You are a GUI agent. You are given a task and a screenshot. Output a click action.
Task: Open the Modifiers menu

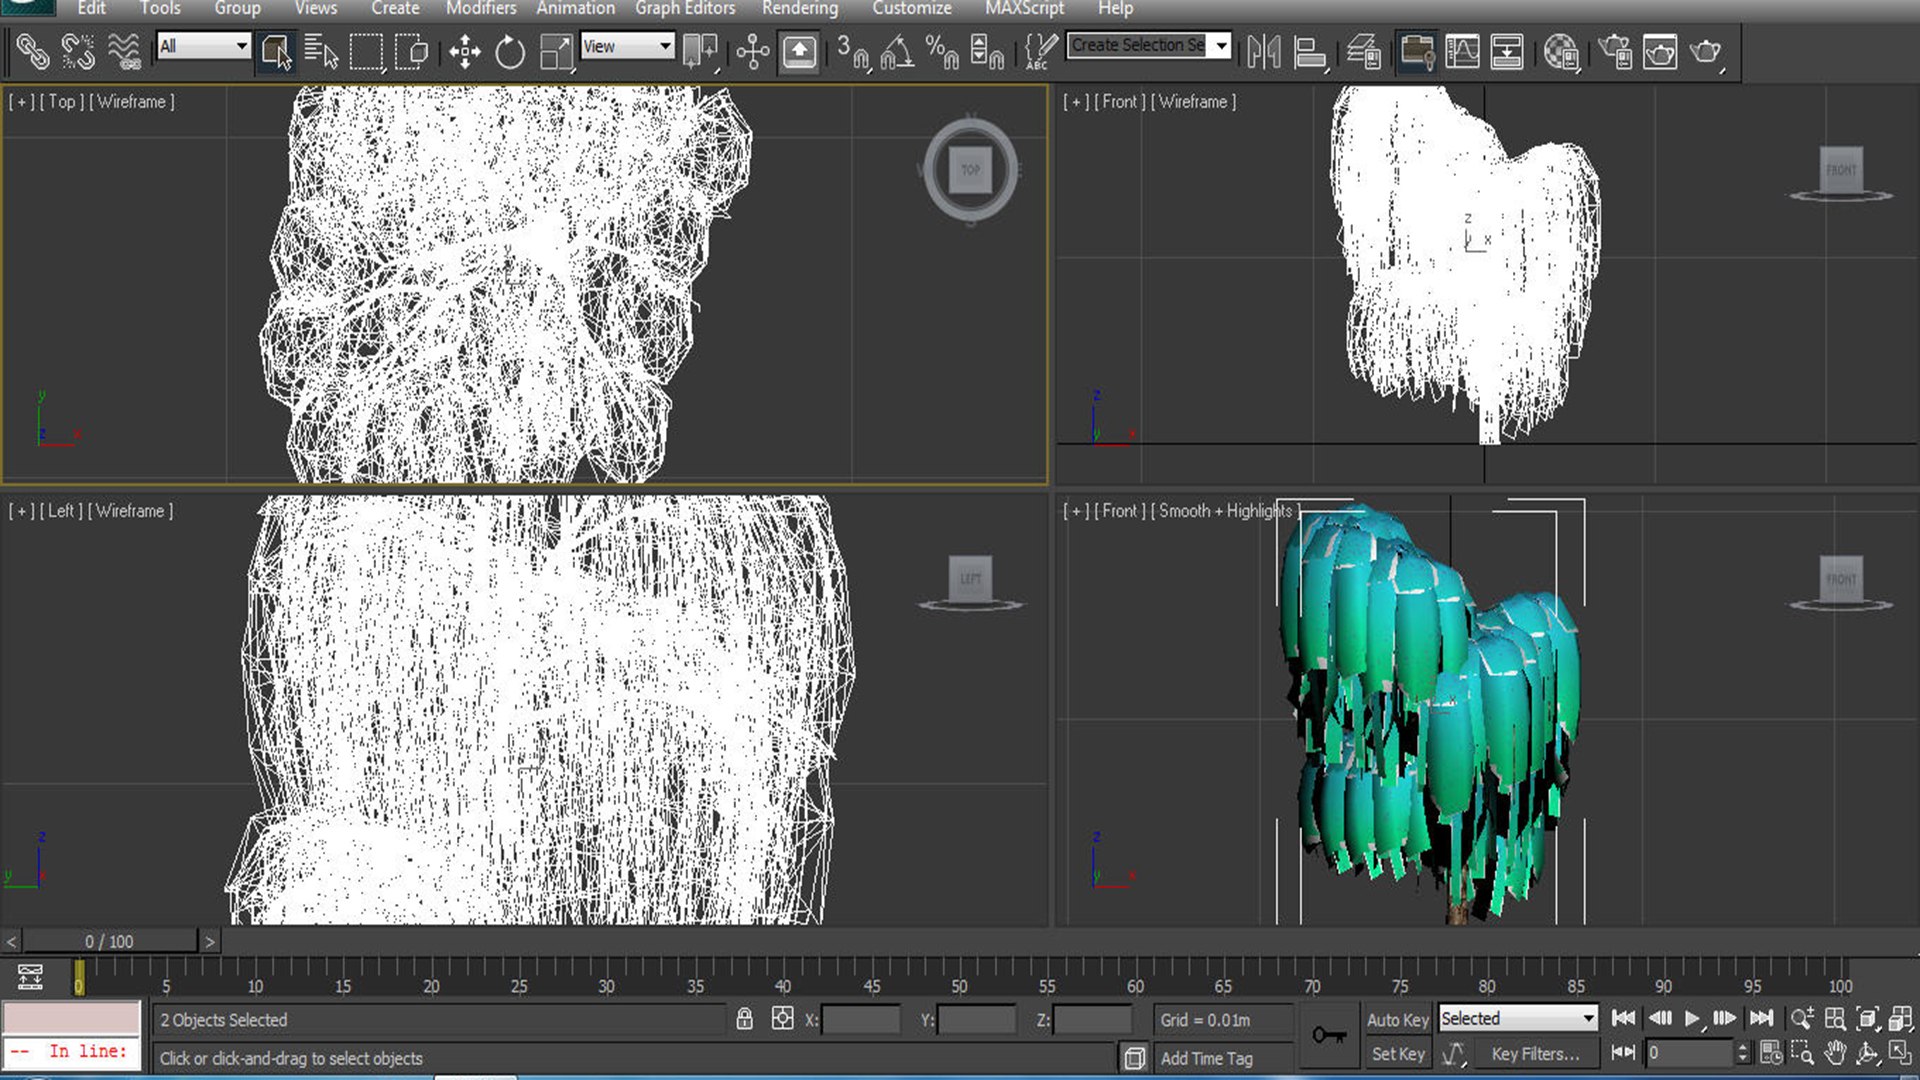point(480,8)
